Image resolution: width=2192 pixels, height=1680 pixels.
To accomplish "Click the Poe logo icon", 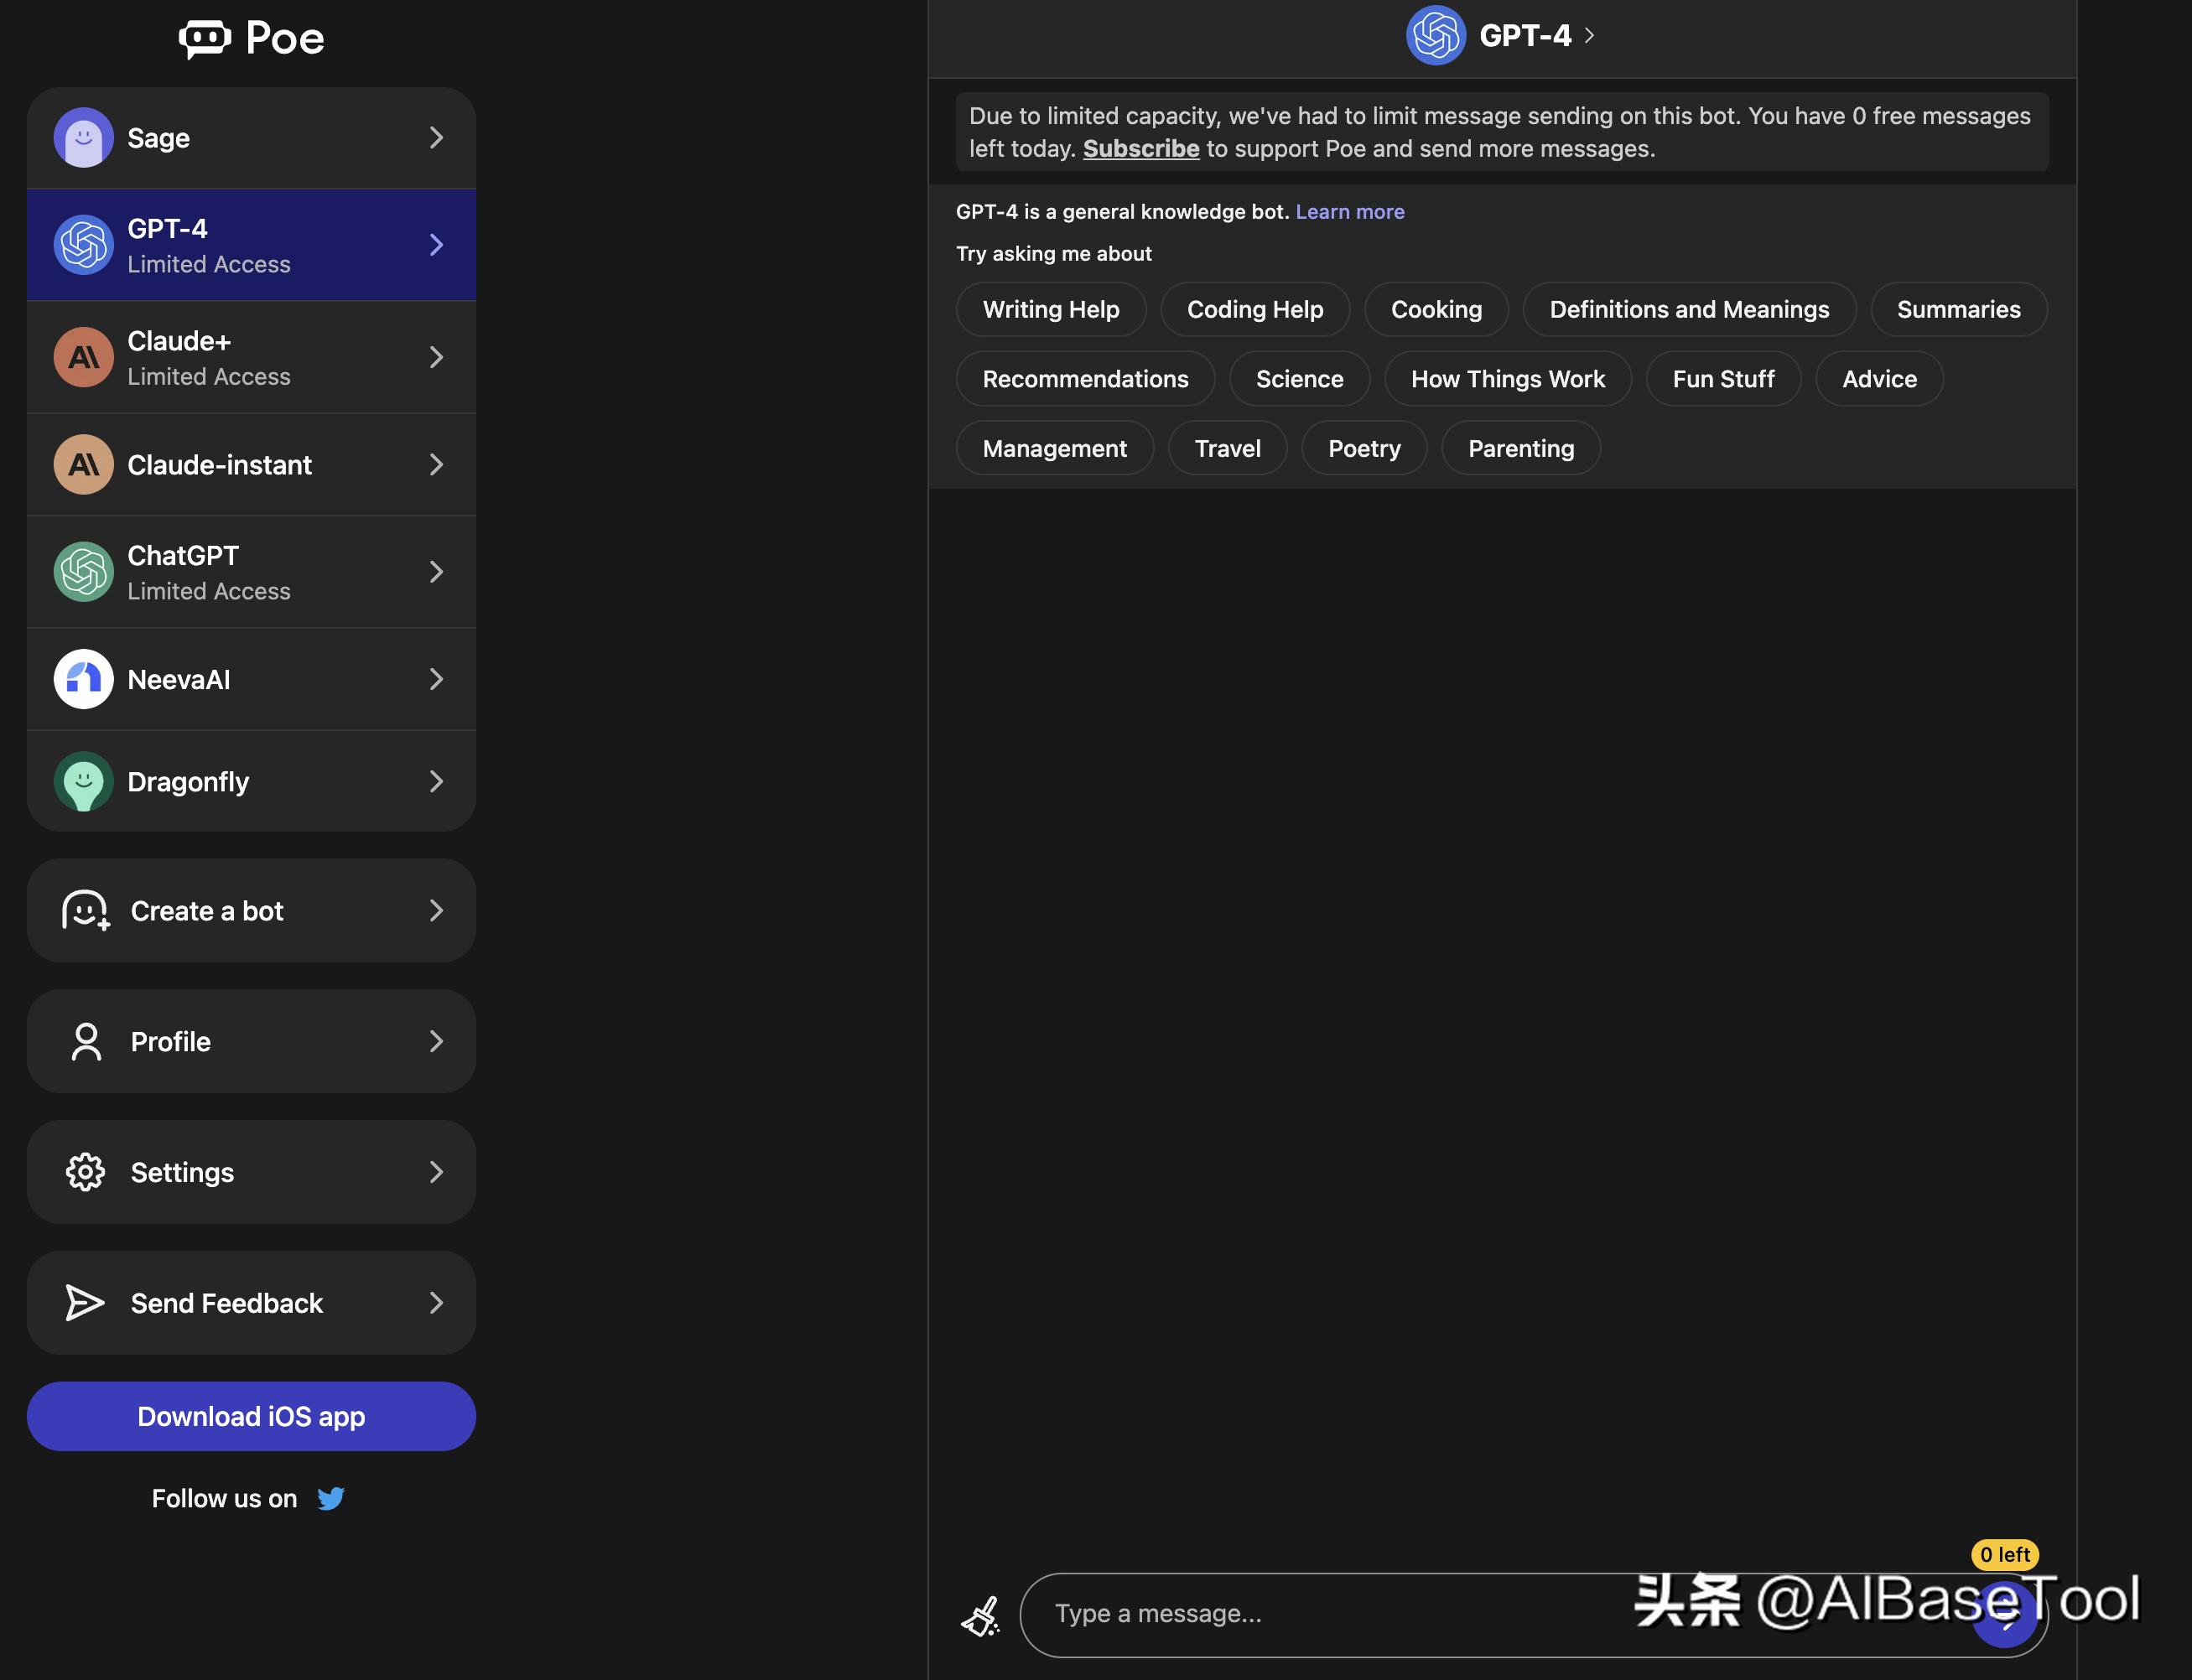I will tap(205, 38).
